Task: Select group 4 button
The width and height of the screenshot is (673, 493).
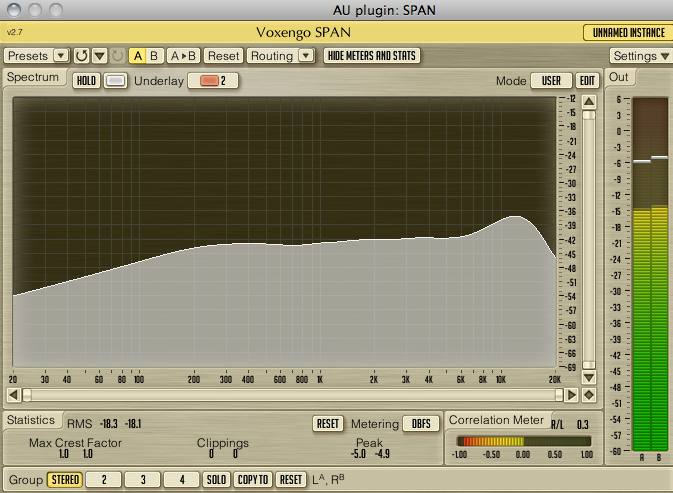Action: pyautogui.click(x=182, y=479)
